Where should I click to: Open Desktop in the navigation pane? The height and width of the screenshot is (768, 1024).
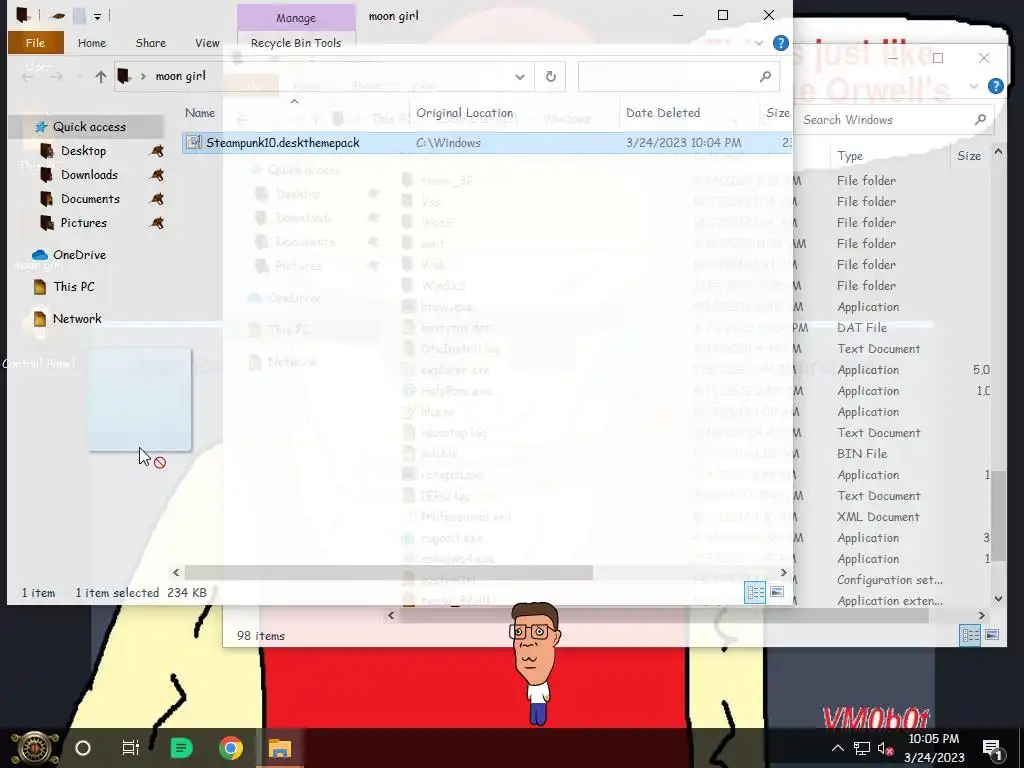point(83,151)
